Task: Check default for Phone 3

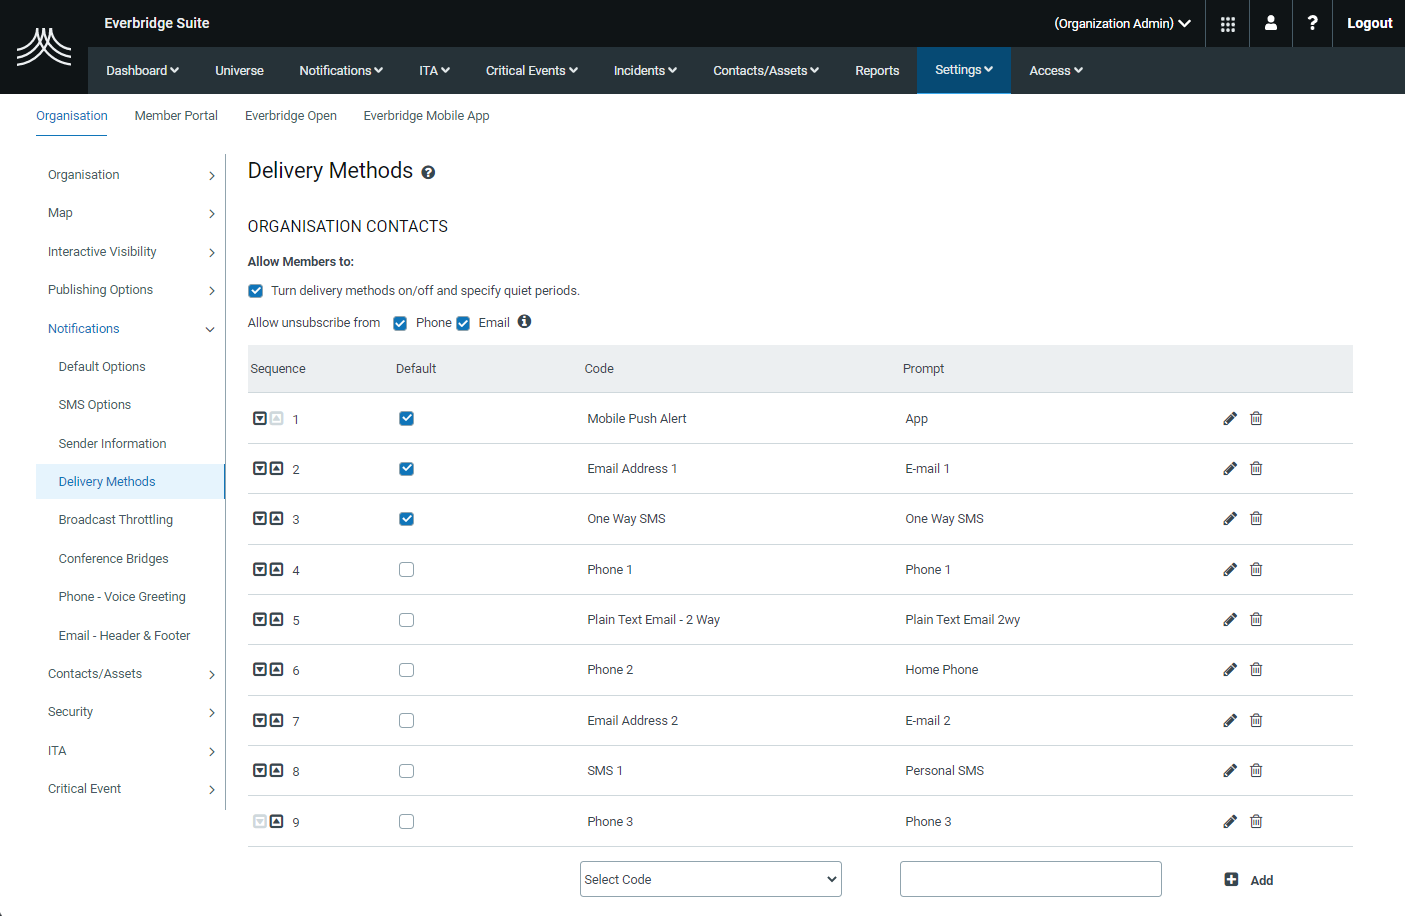Action: [x=406, y=821]
